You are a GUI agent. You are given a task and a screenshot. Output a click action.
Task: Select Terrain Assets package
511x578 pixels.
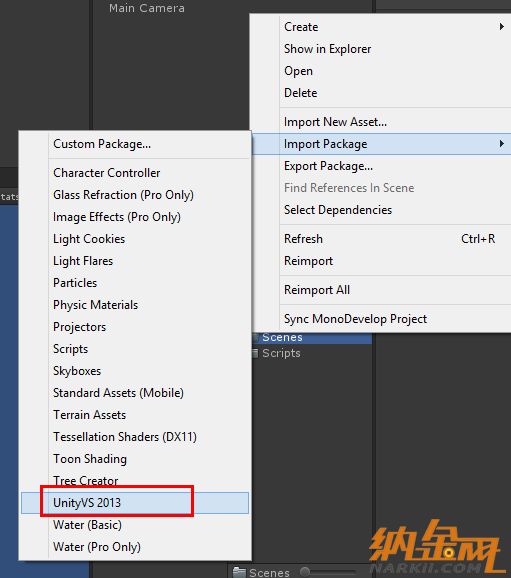[135, 415]
